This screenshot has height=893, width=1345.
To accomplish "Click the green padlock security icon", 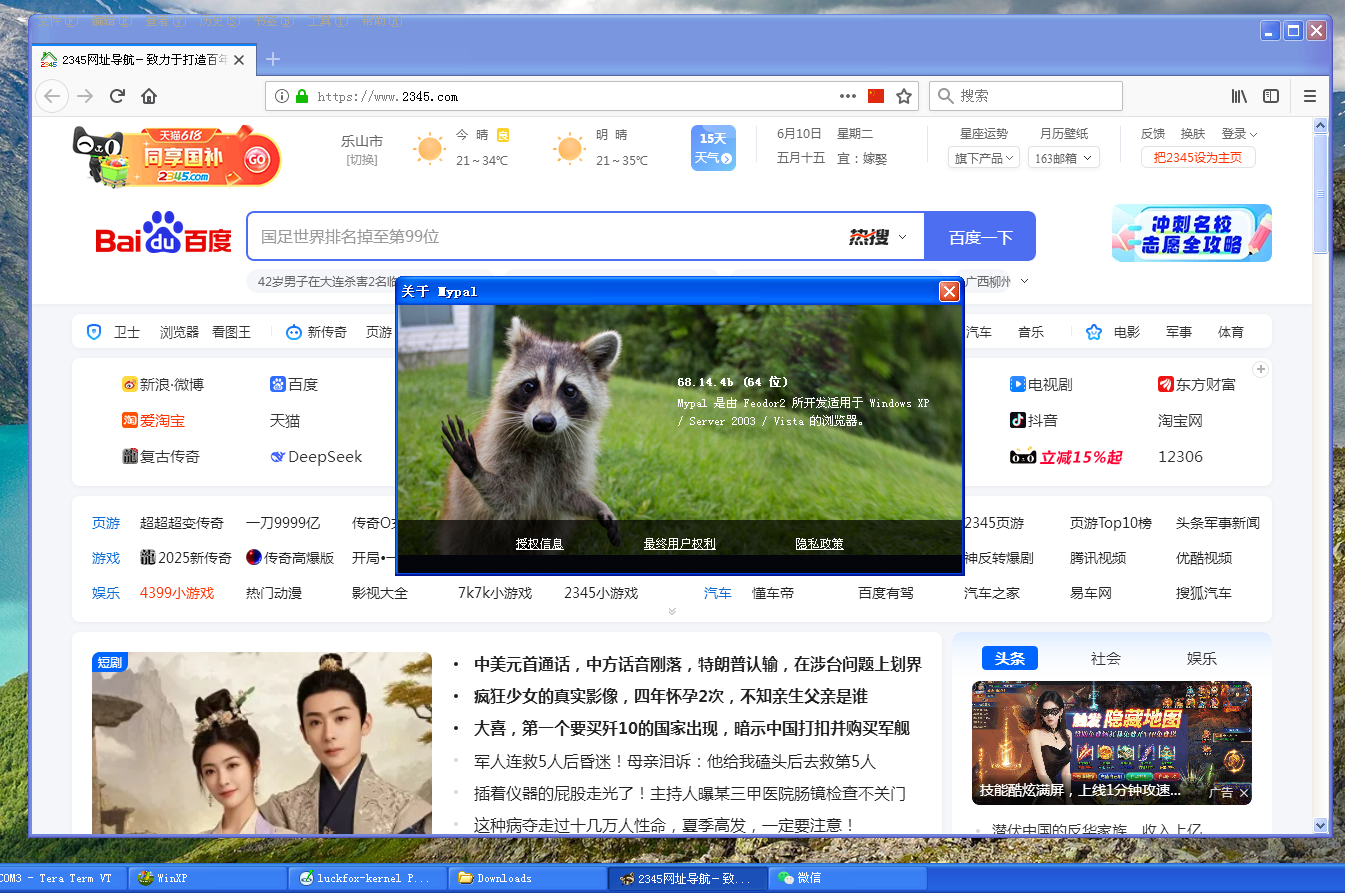I will [x=301, y=96].
